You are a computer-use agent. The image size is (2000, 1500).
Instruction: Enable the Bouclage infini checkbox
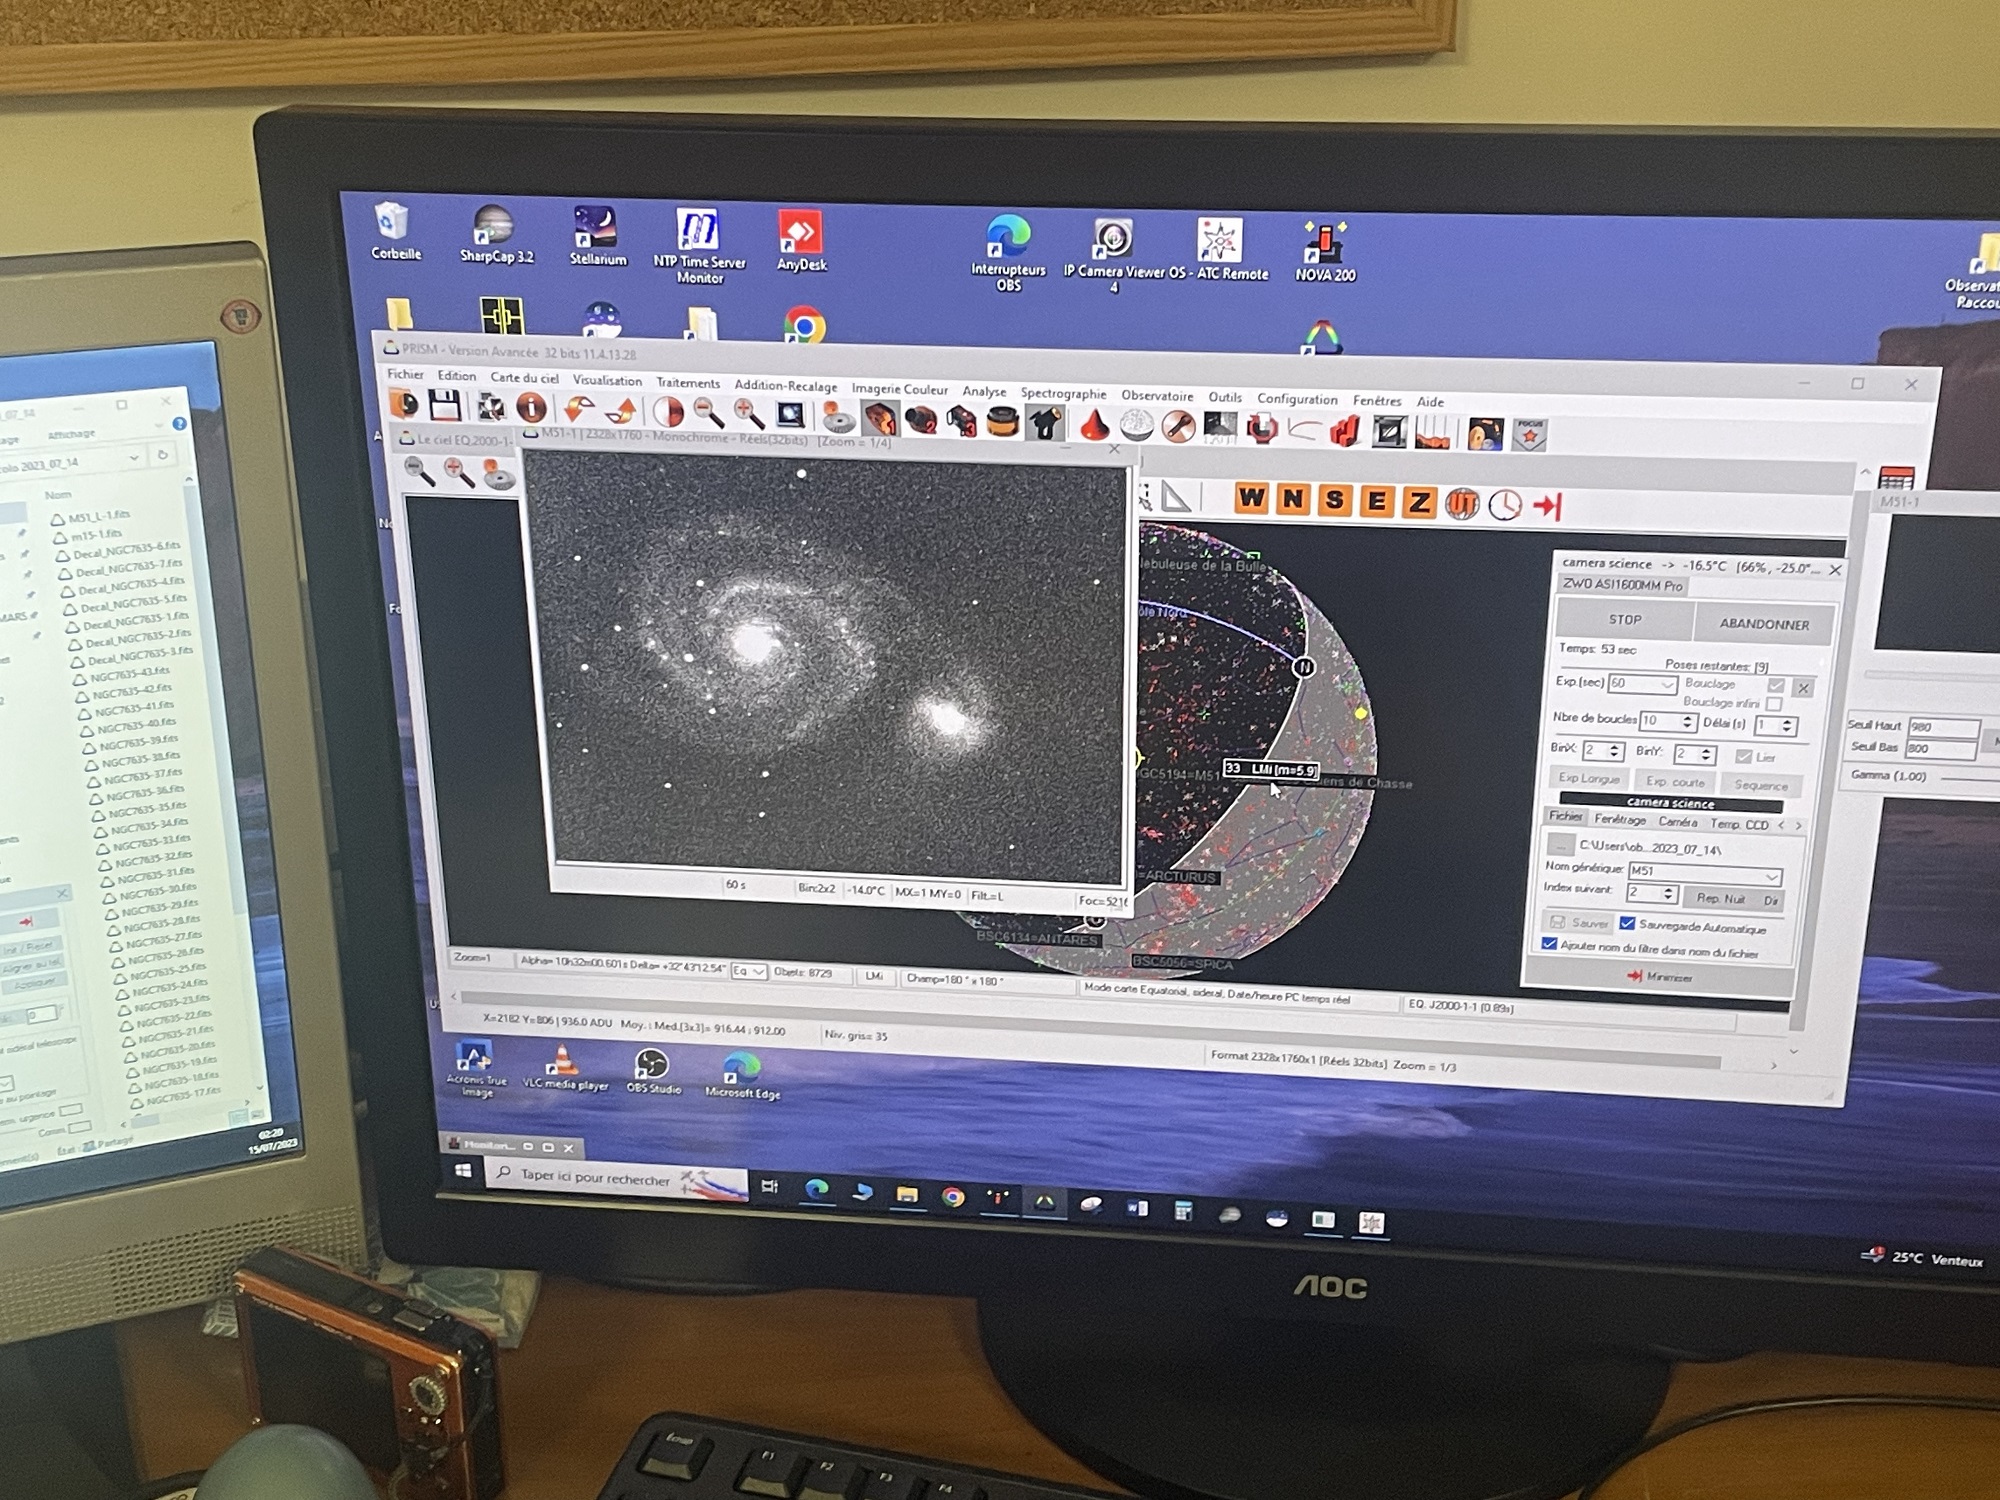click(x=1774, y=703)
